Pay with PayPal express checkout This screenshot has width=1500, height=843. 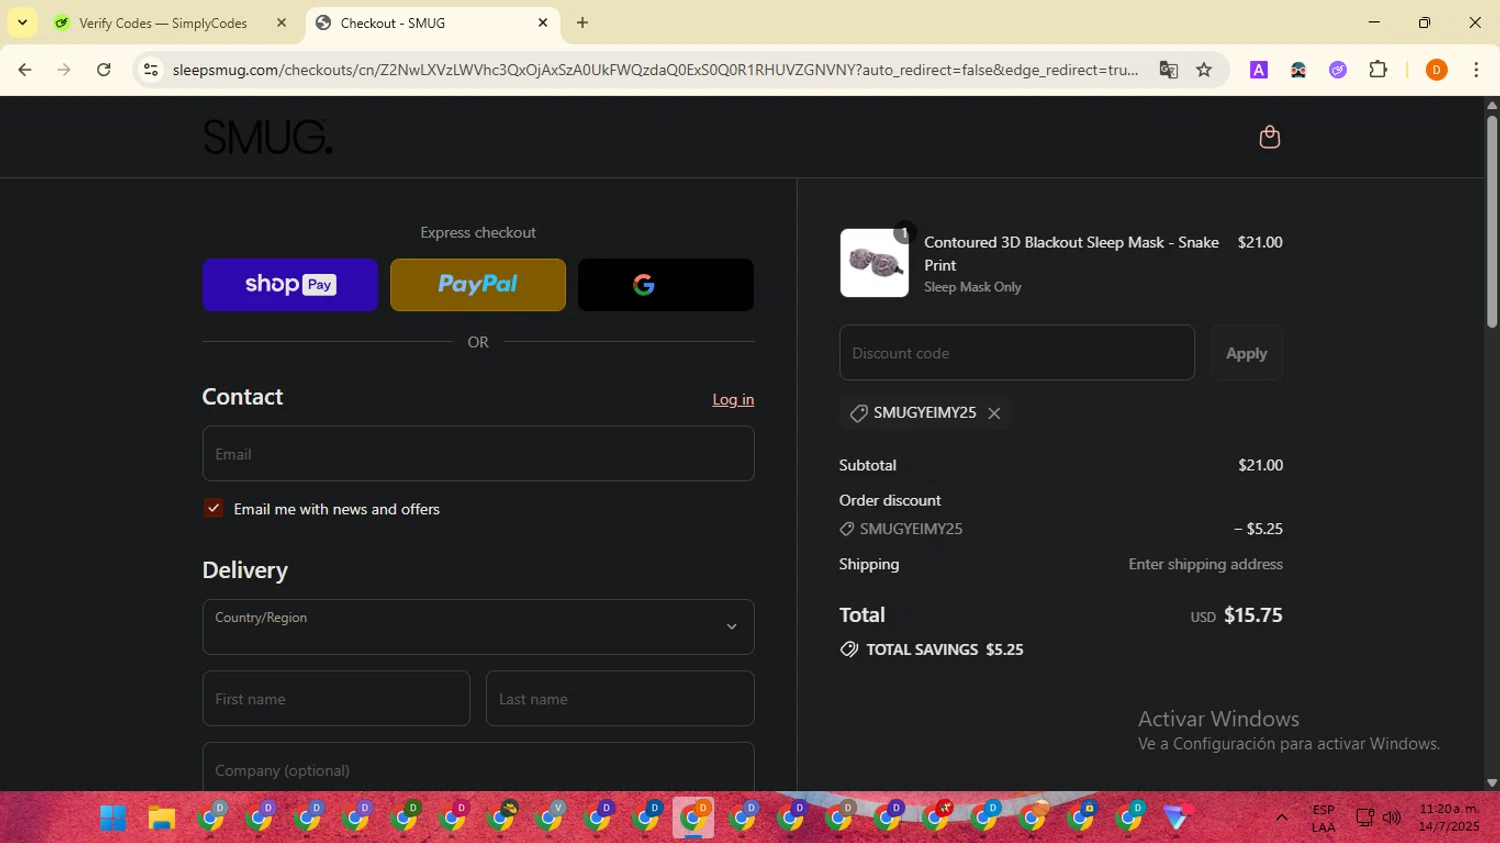coord(478,285)
